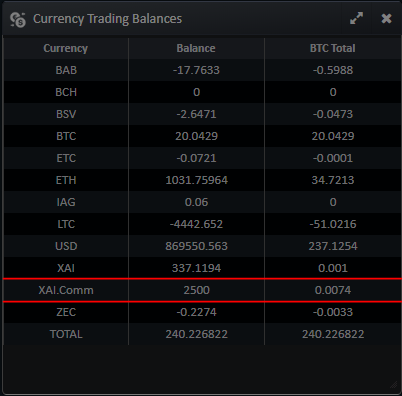Screen dimensions: 402x396
Task: Select the XAI currency cell
Action: click(66, 268)
